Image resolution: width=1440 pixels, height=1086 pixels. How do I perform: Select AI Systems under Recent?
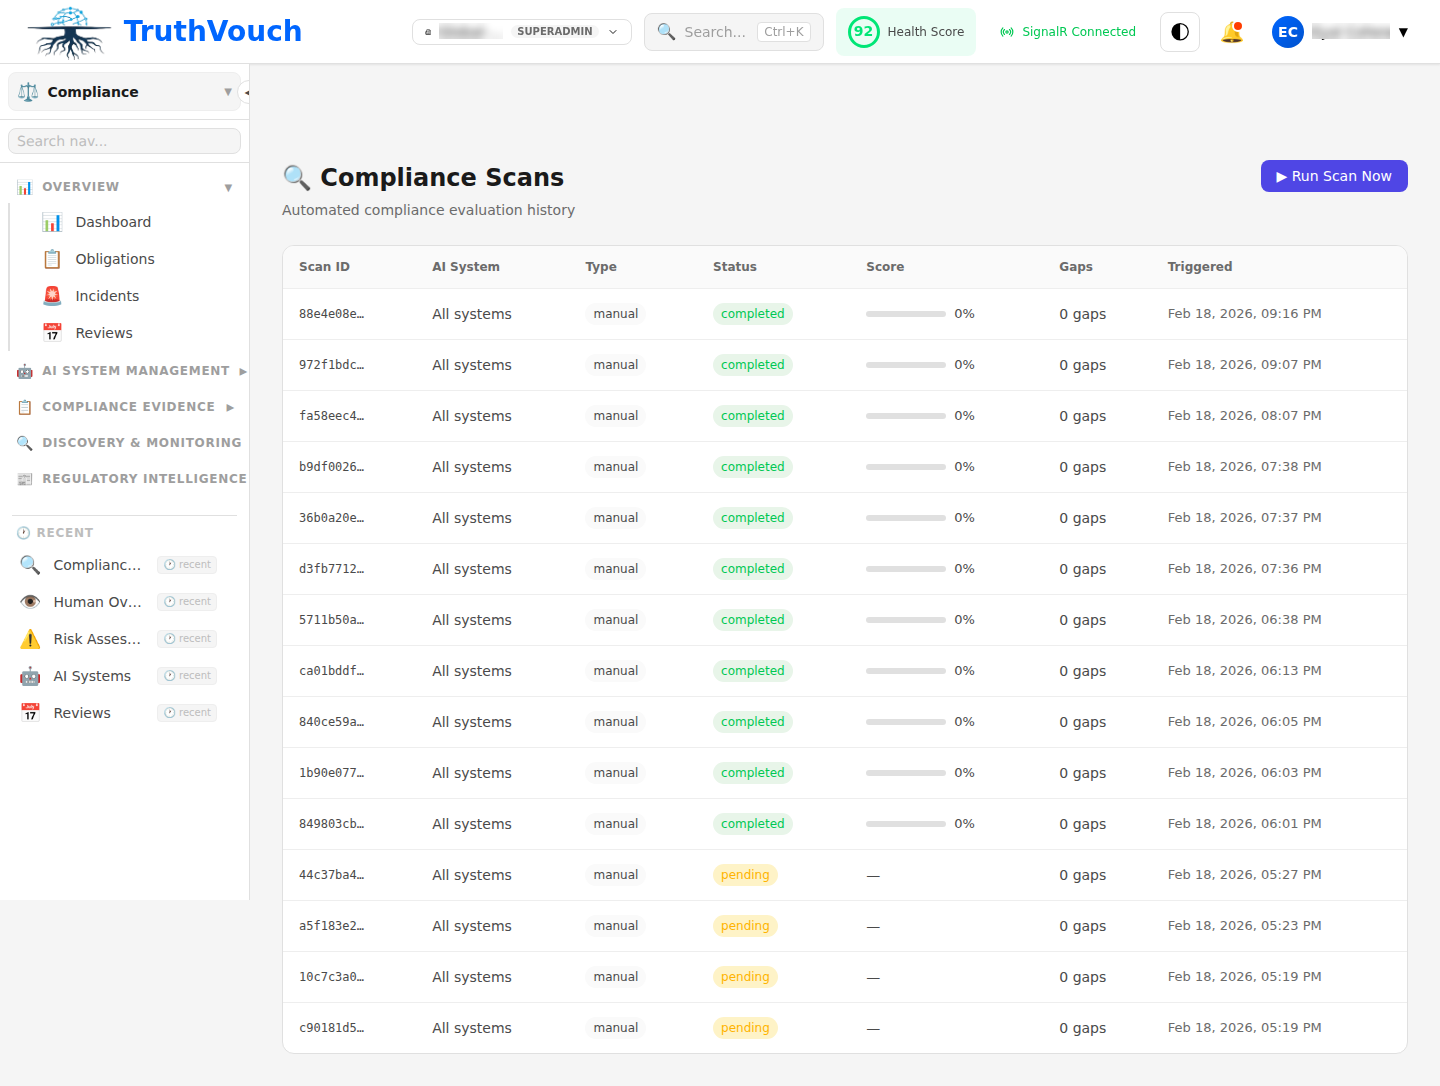[92, 675]
